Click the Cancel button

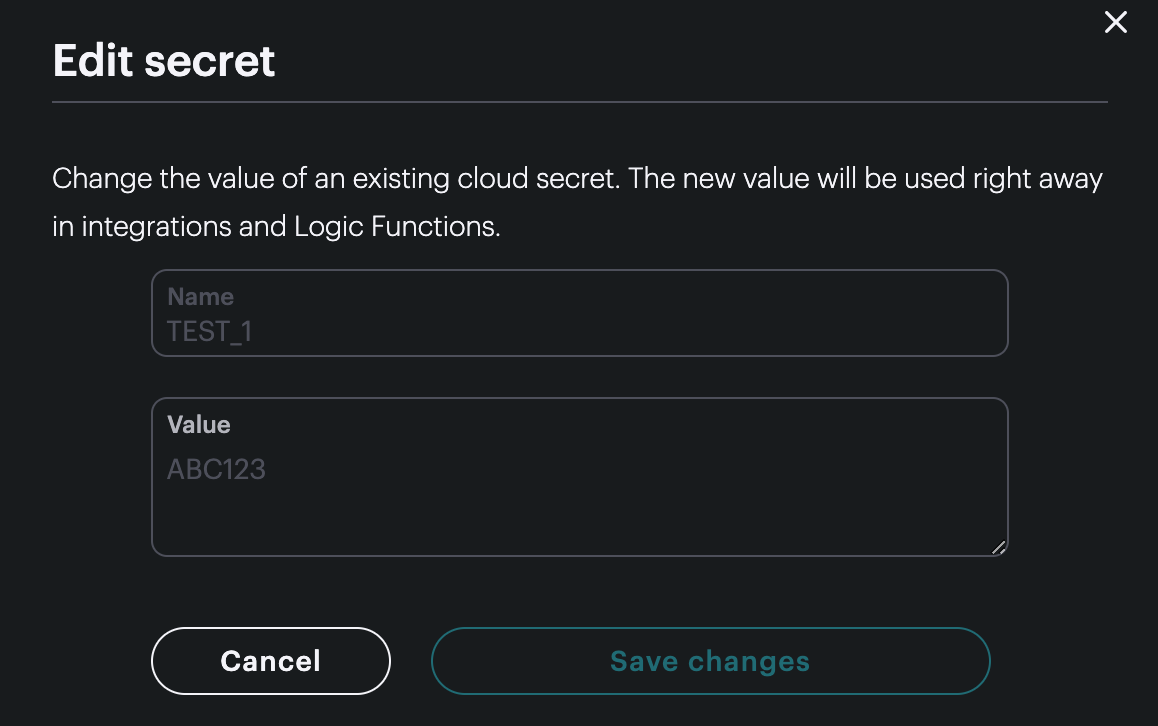(270, 661)
